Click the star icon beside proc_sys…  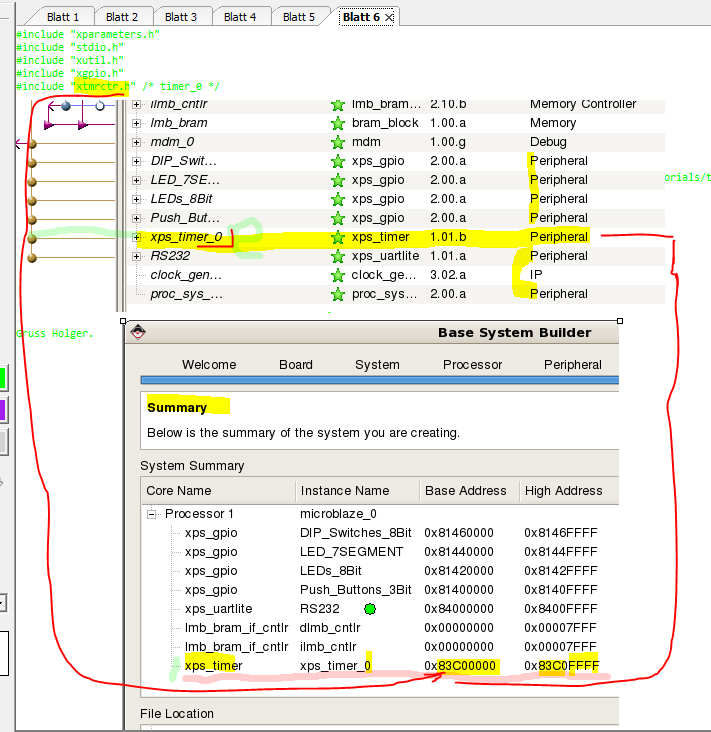338,294
